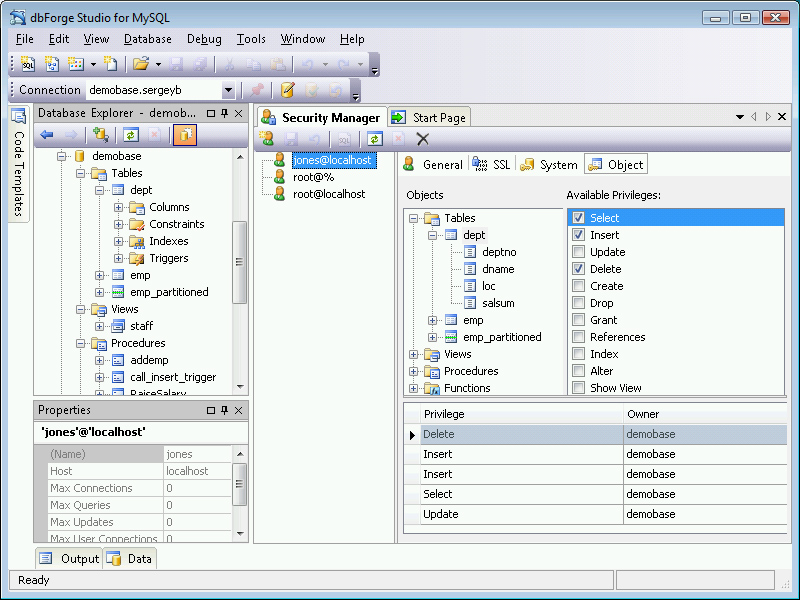This screenshot has height=600, width=800.
Task: Open the Data panel tab
Action: point(130,559)
